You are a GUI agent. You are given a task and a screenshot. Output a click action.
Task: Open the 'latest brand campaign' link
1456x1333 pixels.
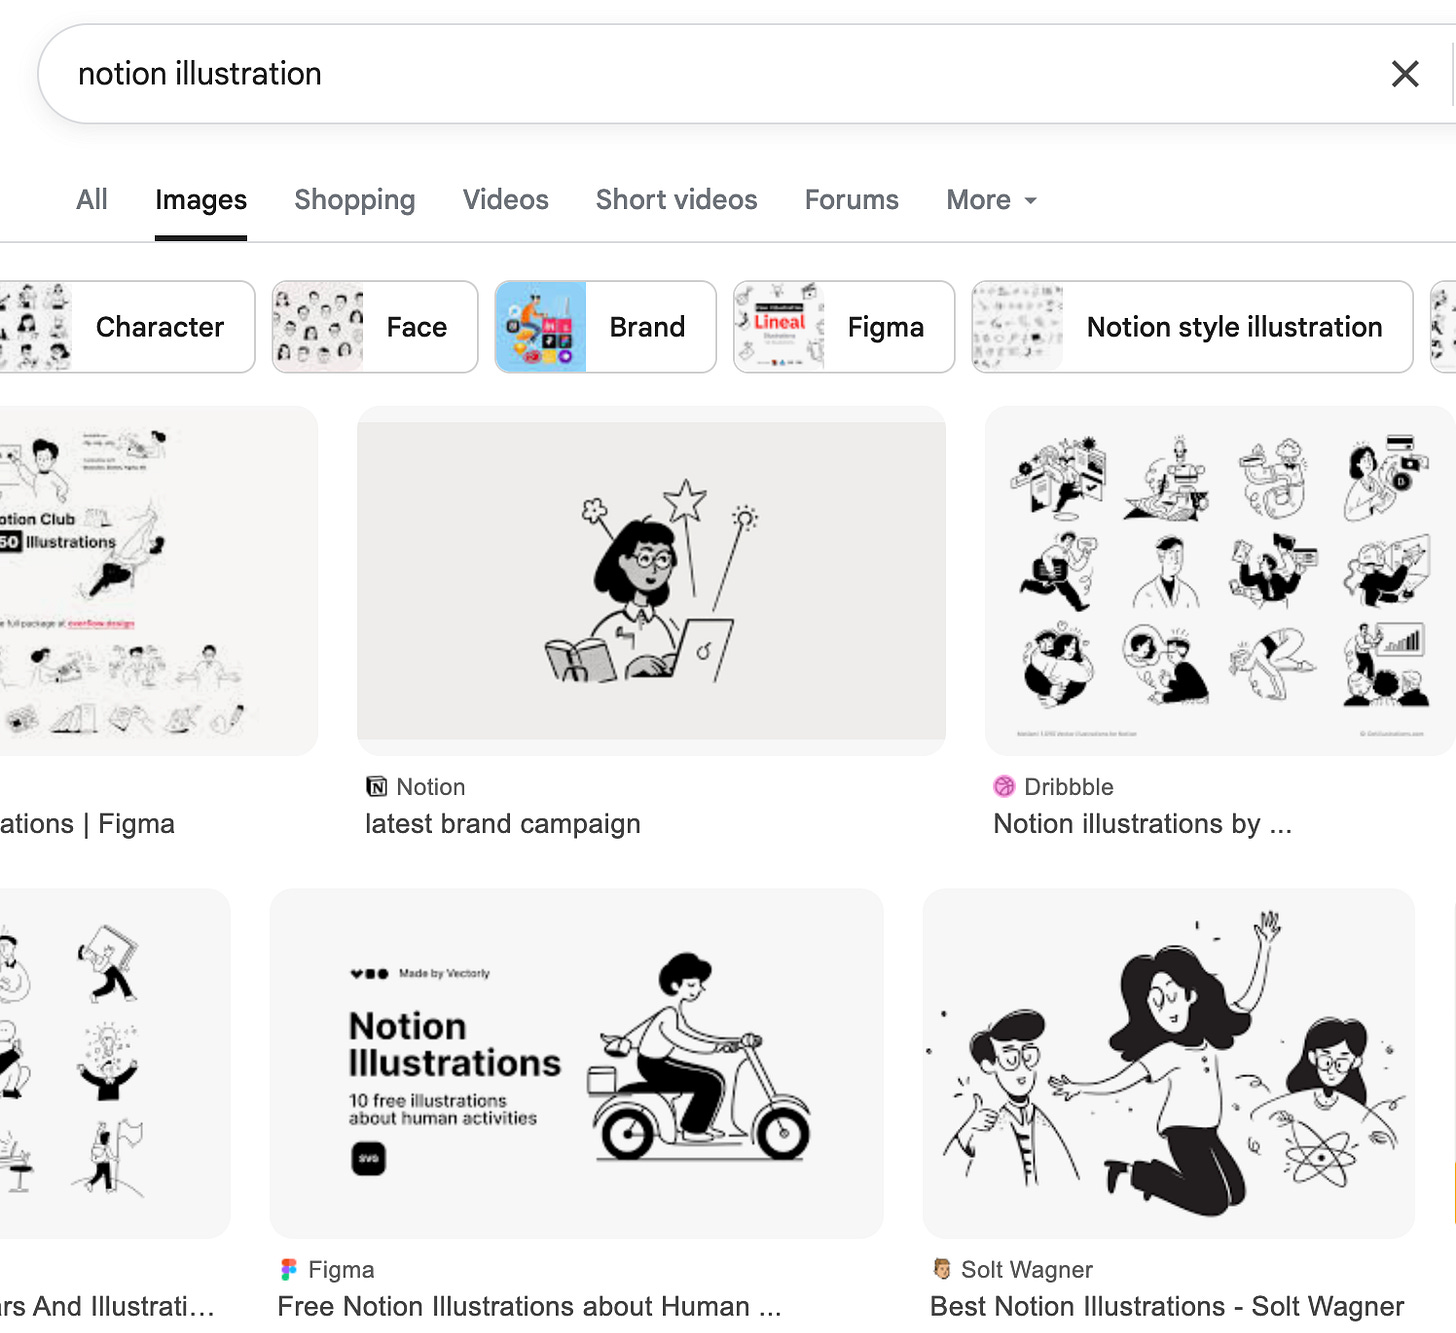502,824
